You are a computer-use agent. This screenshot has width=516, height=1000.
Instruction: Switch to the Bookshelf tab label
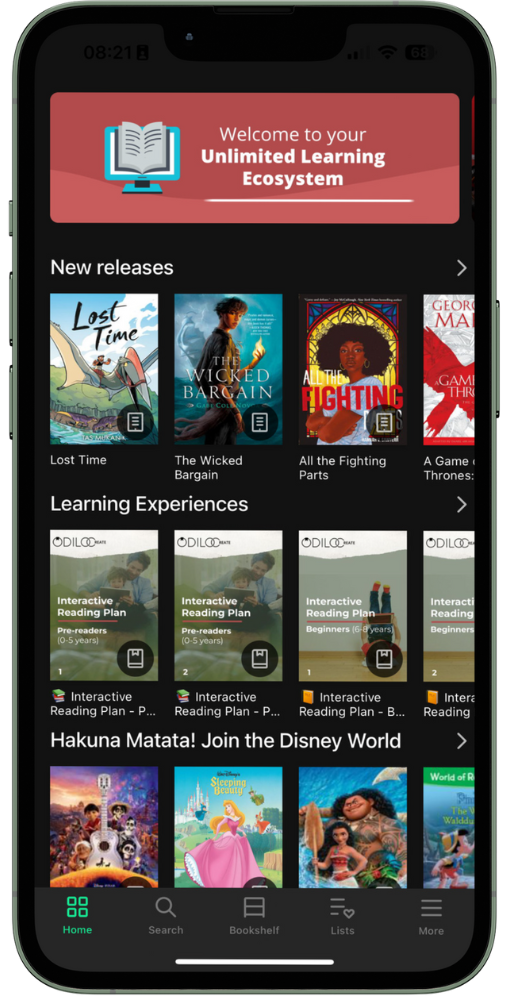click(254, 930)
